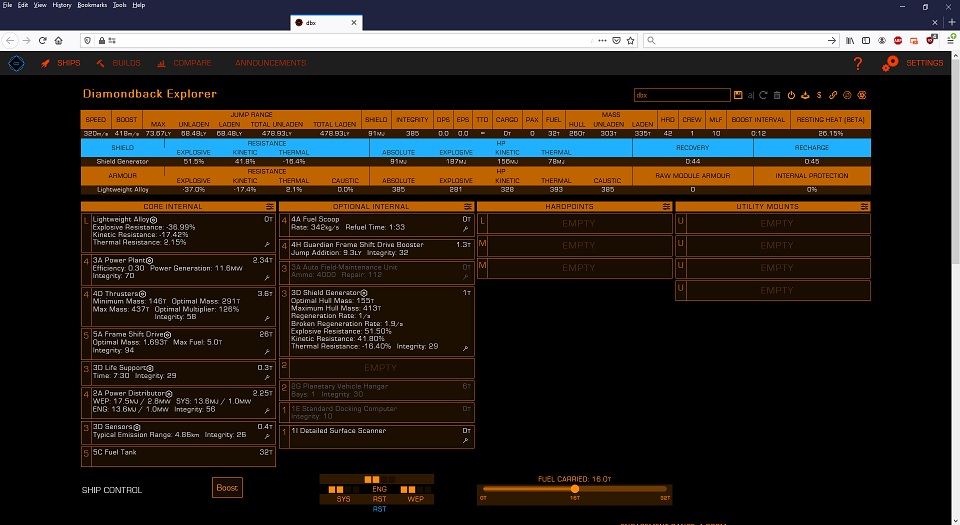Open the Firefox hamburger menu
The image size is (960, 525).
click(950, 40)
